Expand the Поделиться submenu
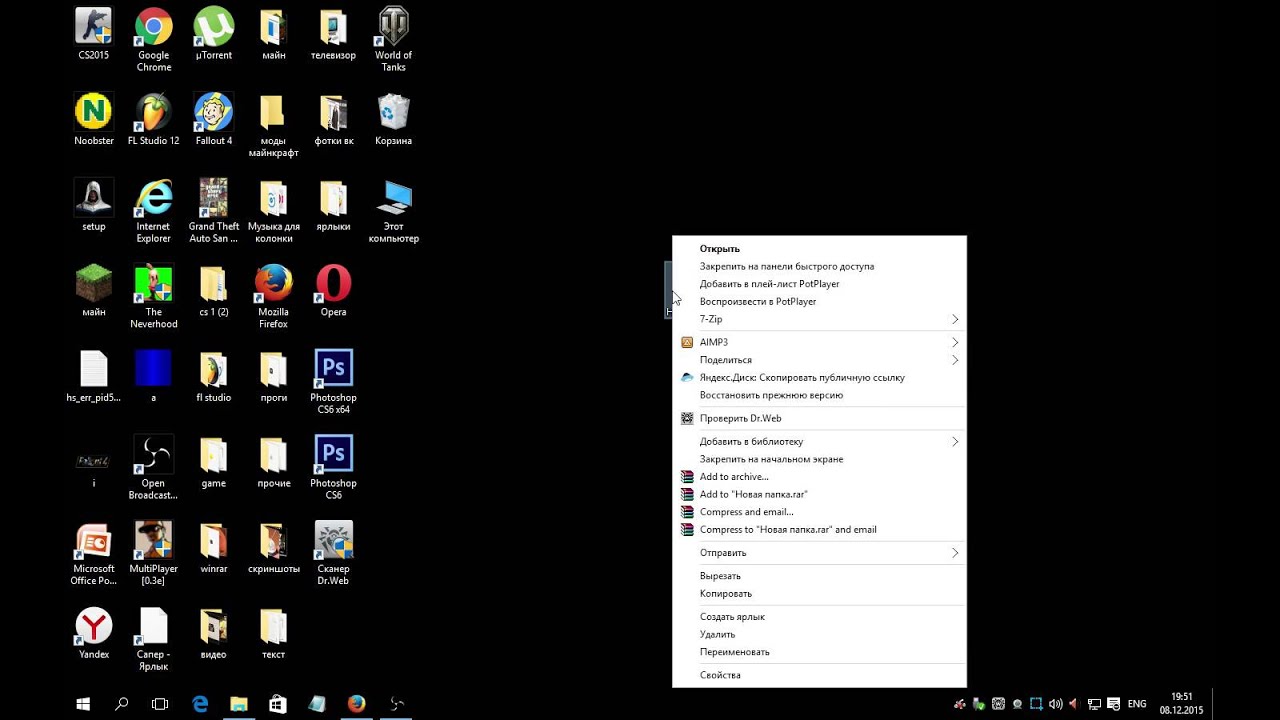The height and width of the screenshot is (720, 1280). 819,360
